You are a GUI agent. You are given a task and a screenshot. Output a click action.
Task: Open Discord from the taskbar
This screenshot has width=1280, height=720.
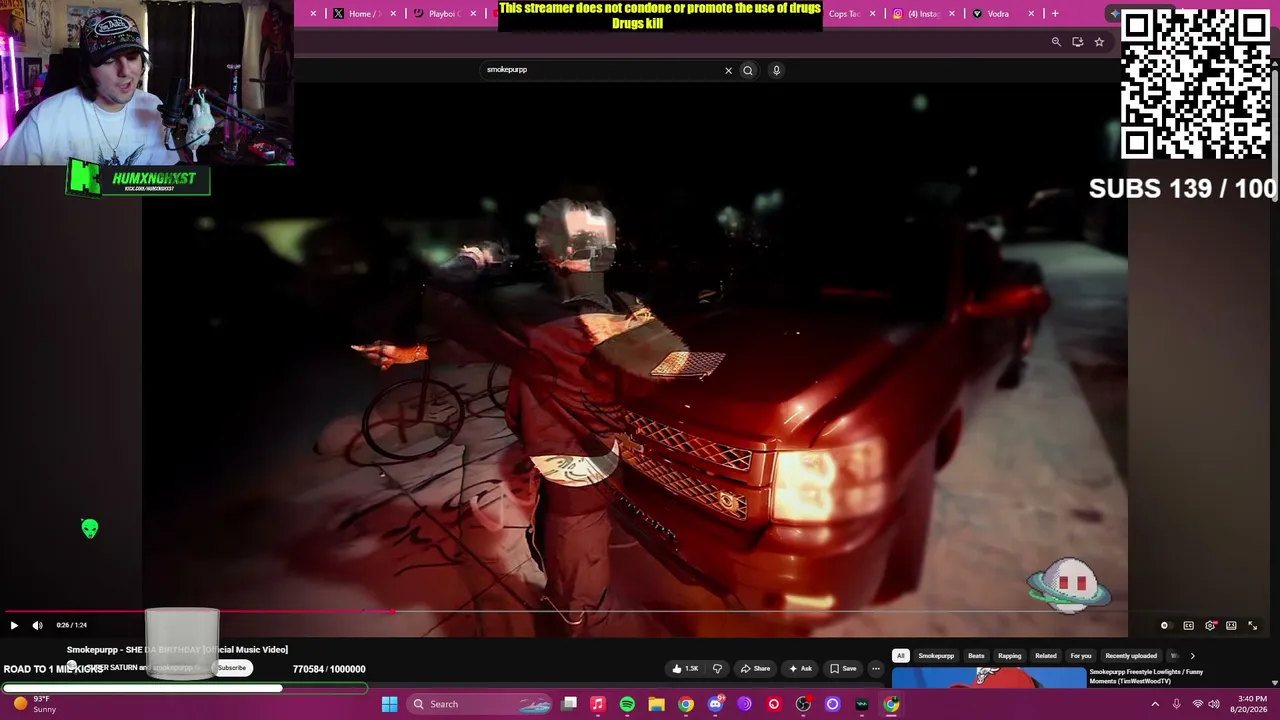click(715, 704)
